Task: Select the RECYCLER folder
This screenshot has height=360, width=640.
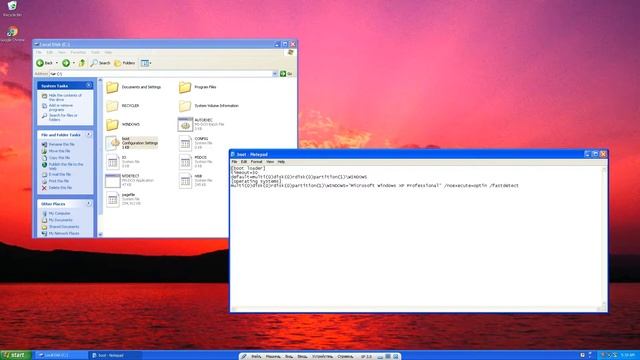Action: click(123, 106)
